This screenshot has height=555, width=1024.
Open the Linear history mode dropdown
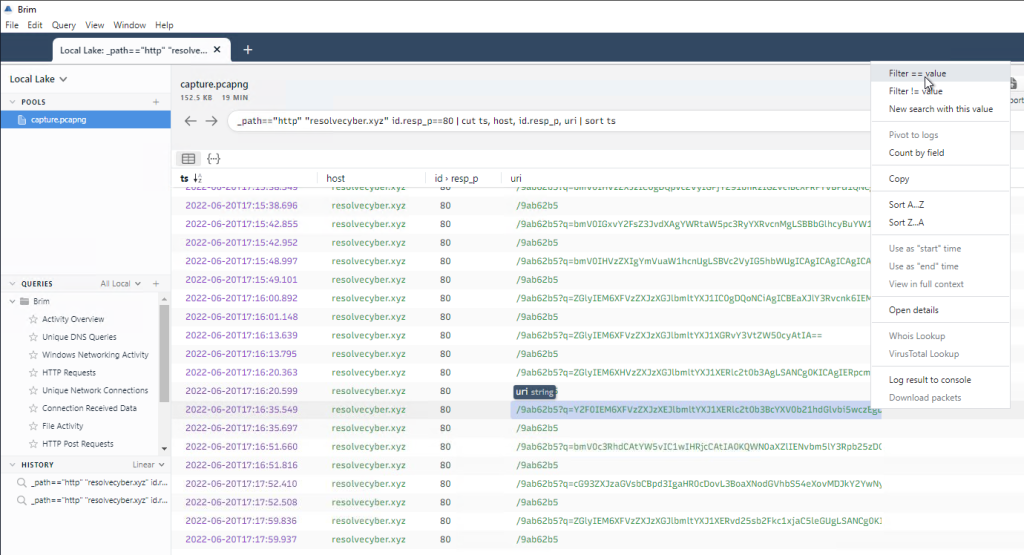coord(148,465)
